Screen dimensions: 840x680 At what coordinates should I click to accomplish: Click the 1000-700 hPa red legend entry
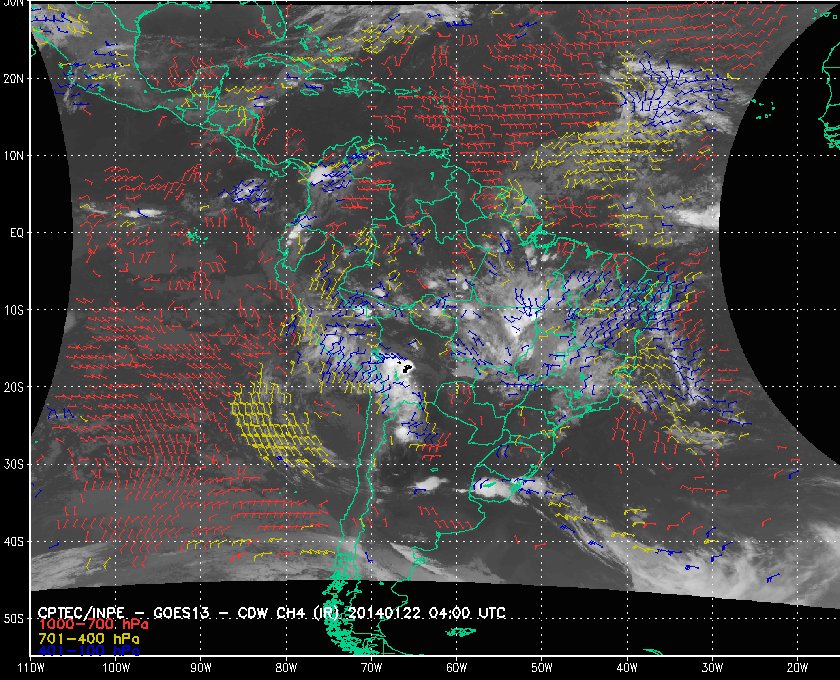[x=93, y=625]
